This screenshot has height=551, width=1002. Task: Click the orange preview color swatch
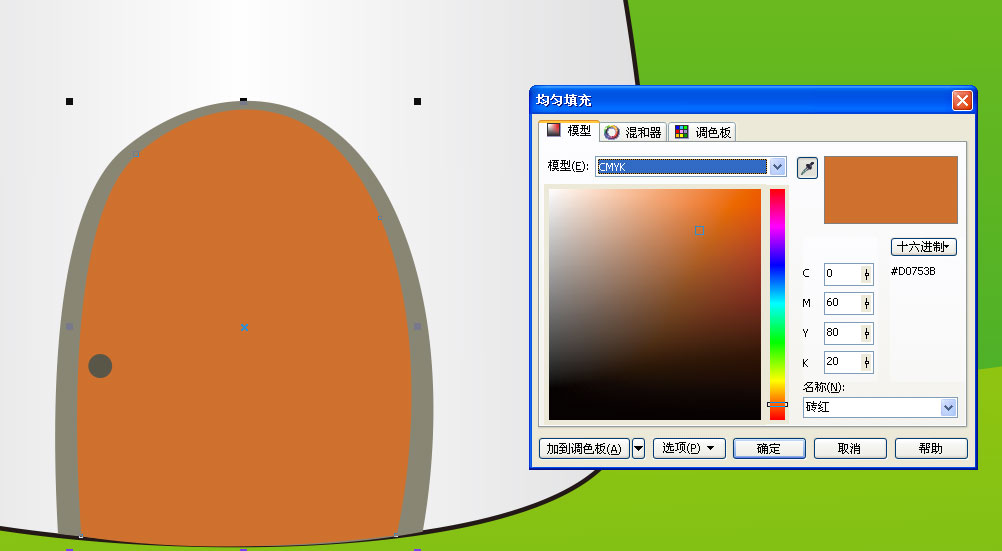pos(891,190)
